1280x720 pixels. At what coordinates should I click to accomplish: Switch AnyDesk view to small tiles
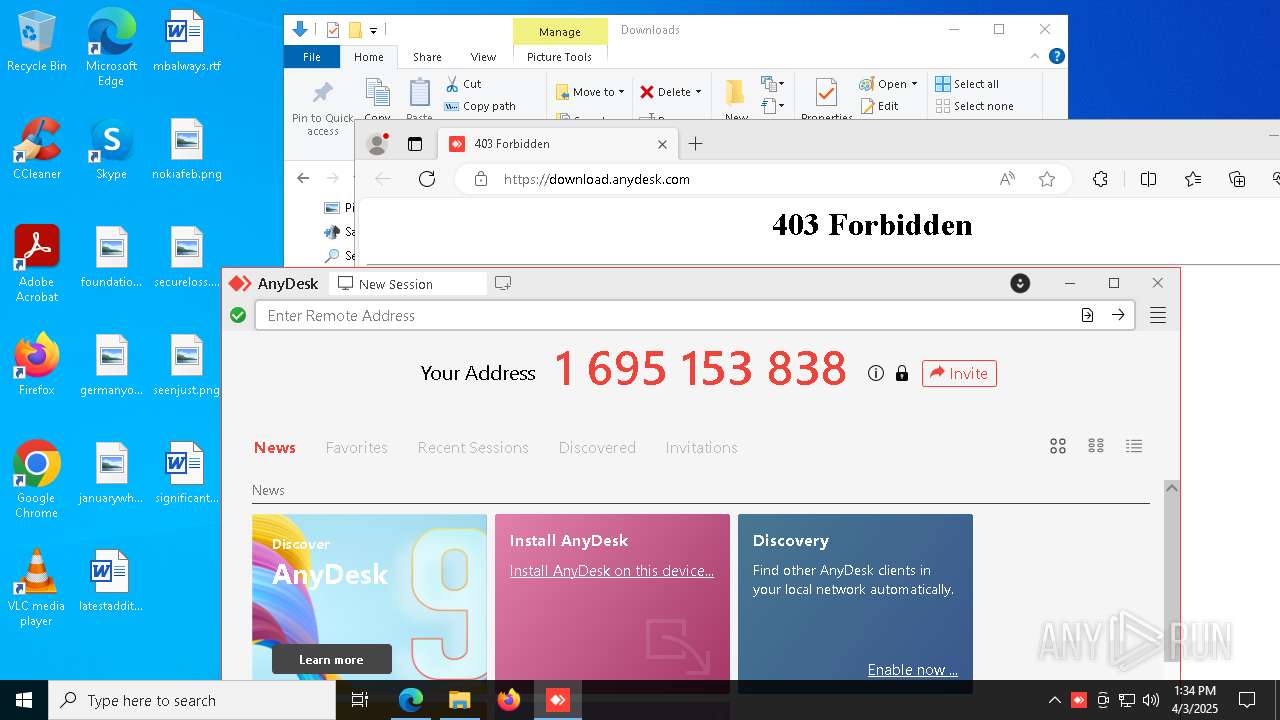tap(1096, 446)
